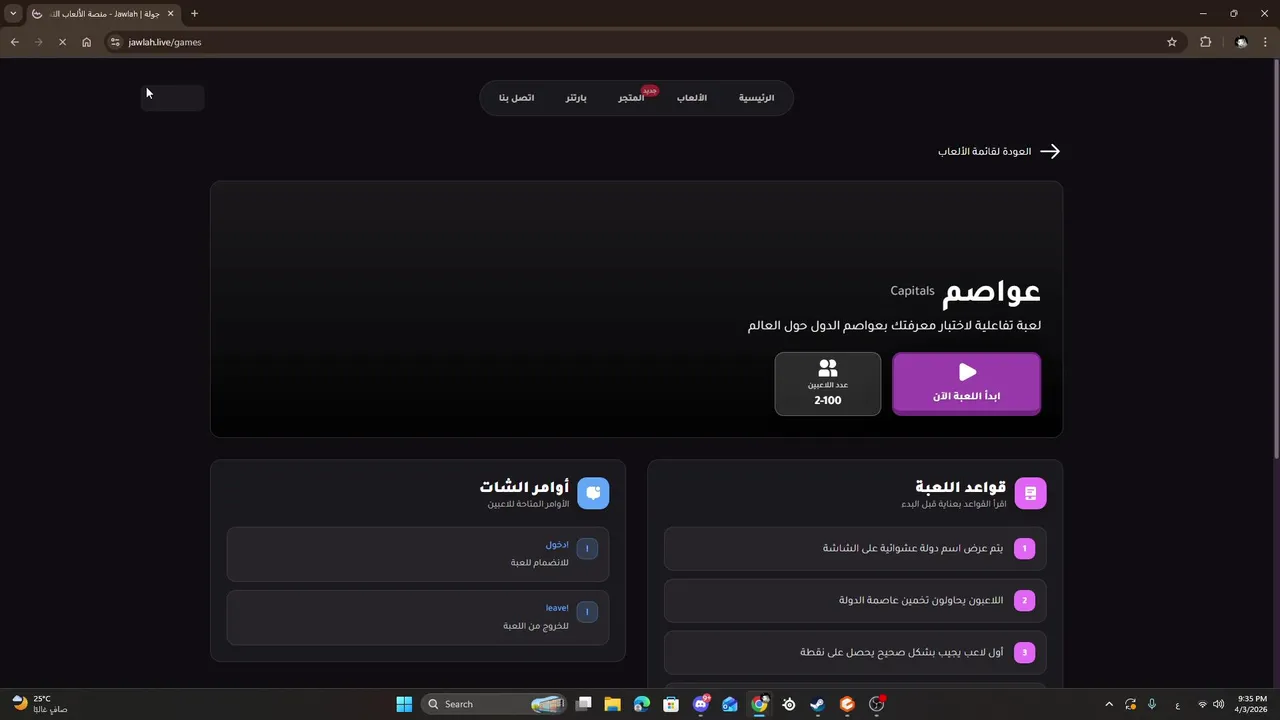Click the العودة لقائمة الألعاب link
The height and width of the screenshot is (720, 1280).
pos(984,151)
